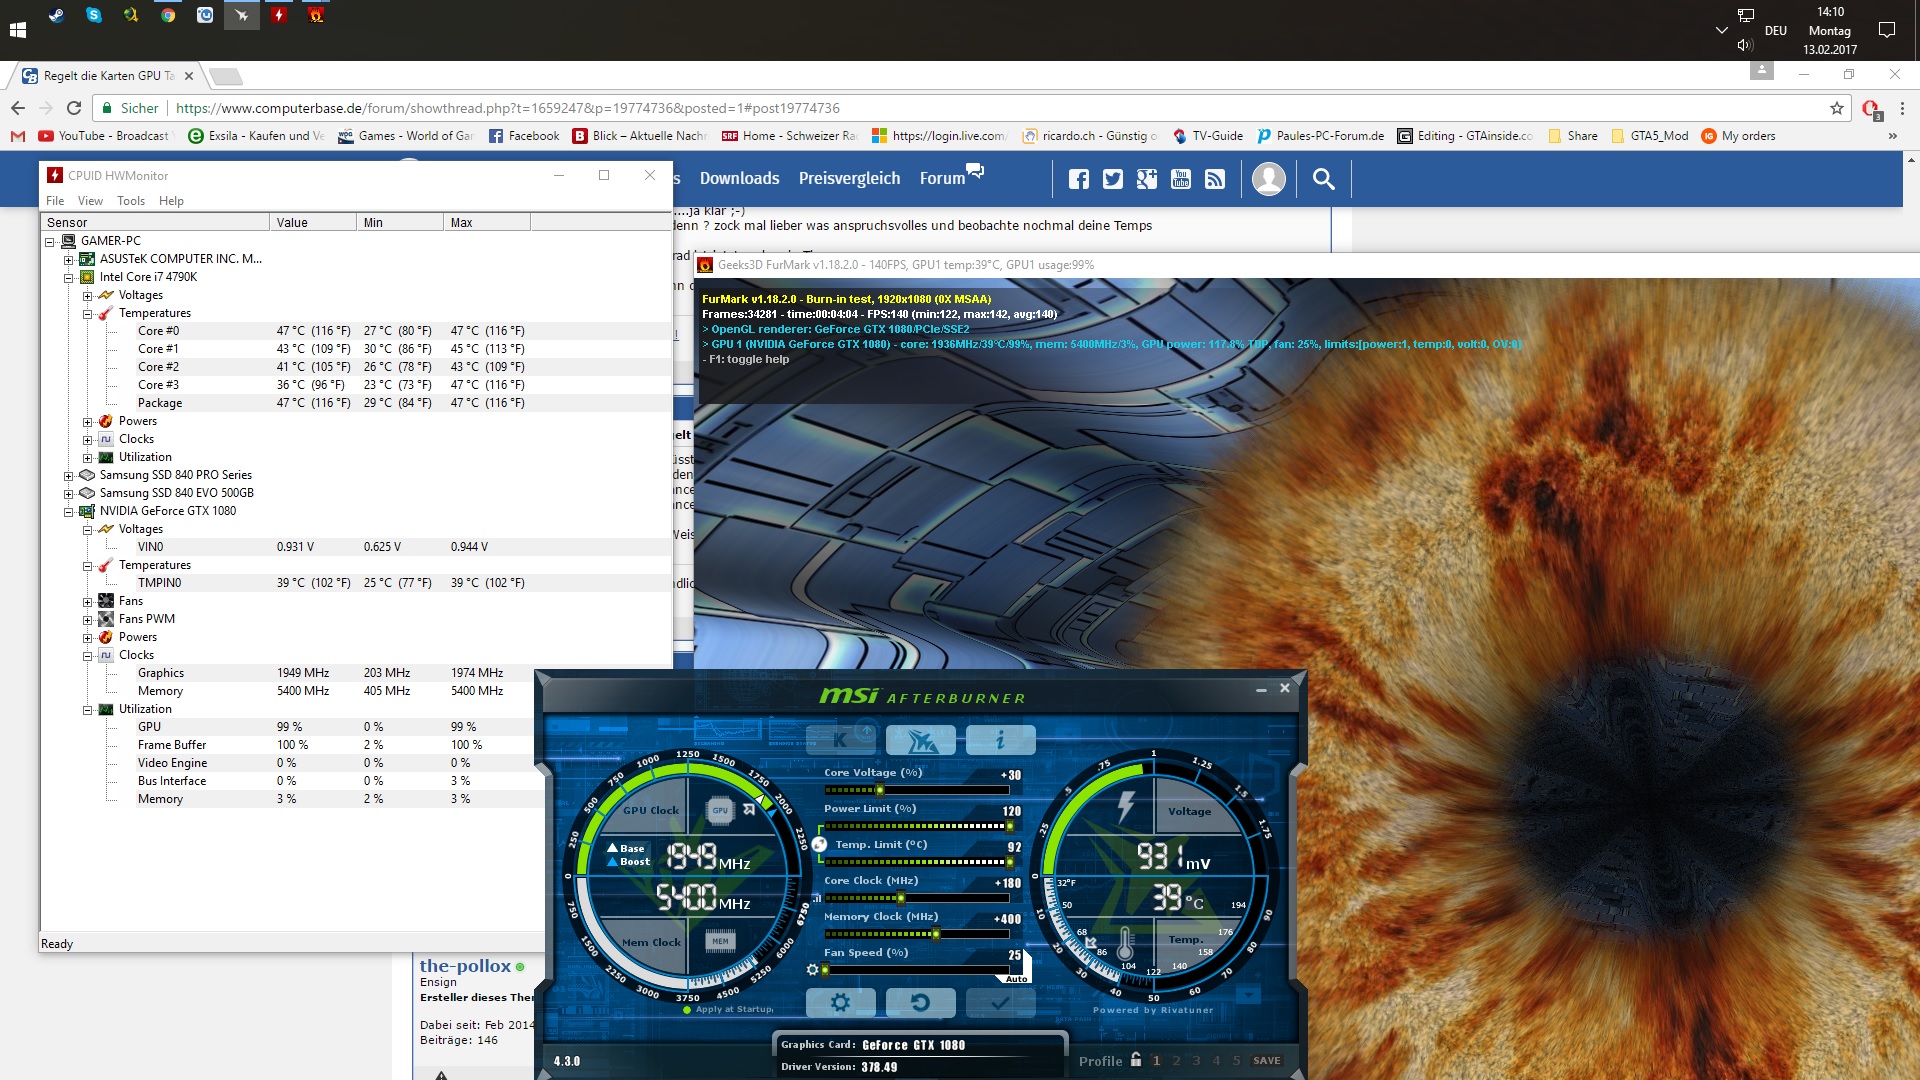Image resolution: width=1920 pixels, height=1080 pixels.
Task: Collapse the Intel Core i7 4790K node
Action: click(x=69, y=277)
